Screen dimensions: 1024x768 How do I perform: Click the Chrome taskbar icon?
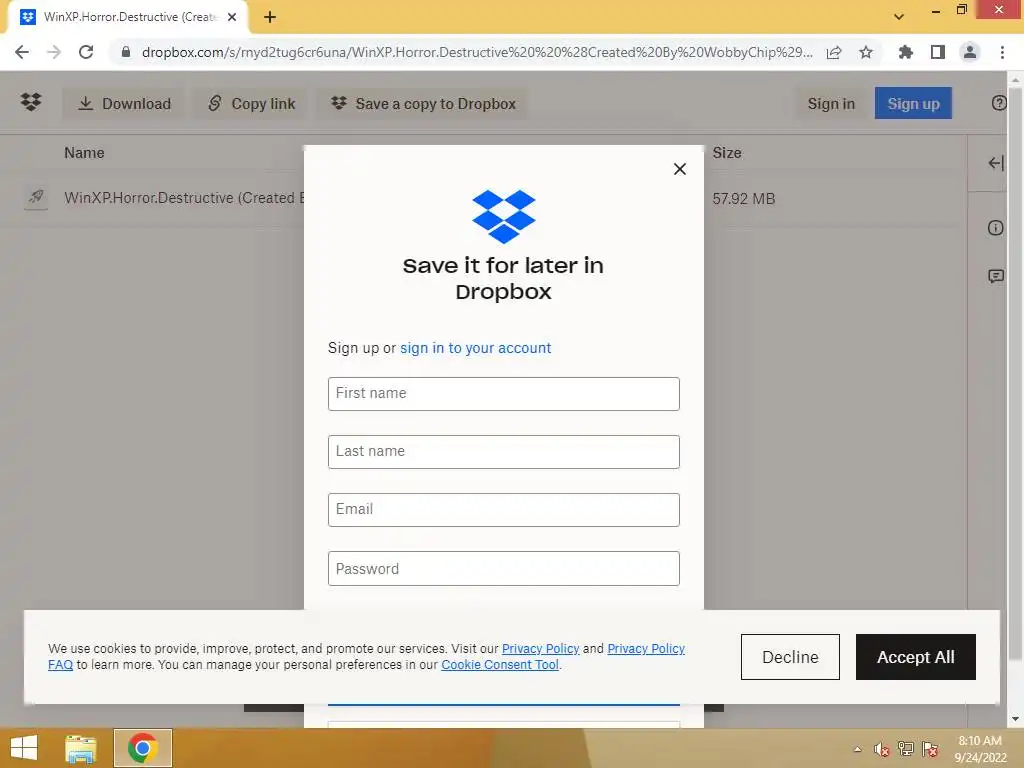(143, 748)
